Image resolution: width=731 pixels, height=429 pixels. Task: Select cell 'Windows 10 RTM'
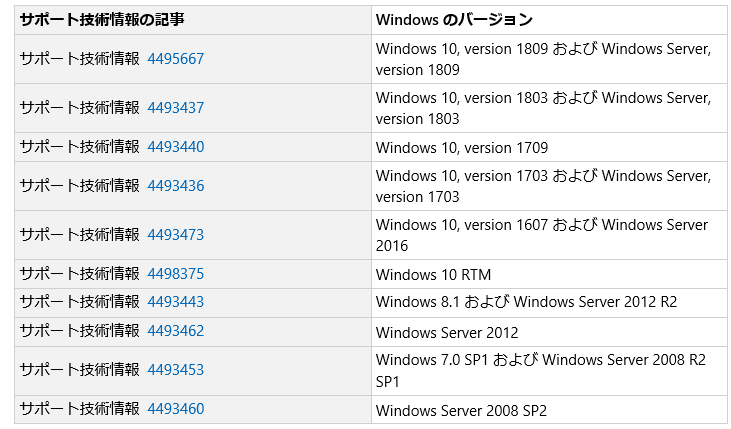(549, 274)
